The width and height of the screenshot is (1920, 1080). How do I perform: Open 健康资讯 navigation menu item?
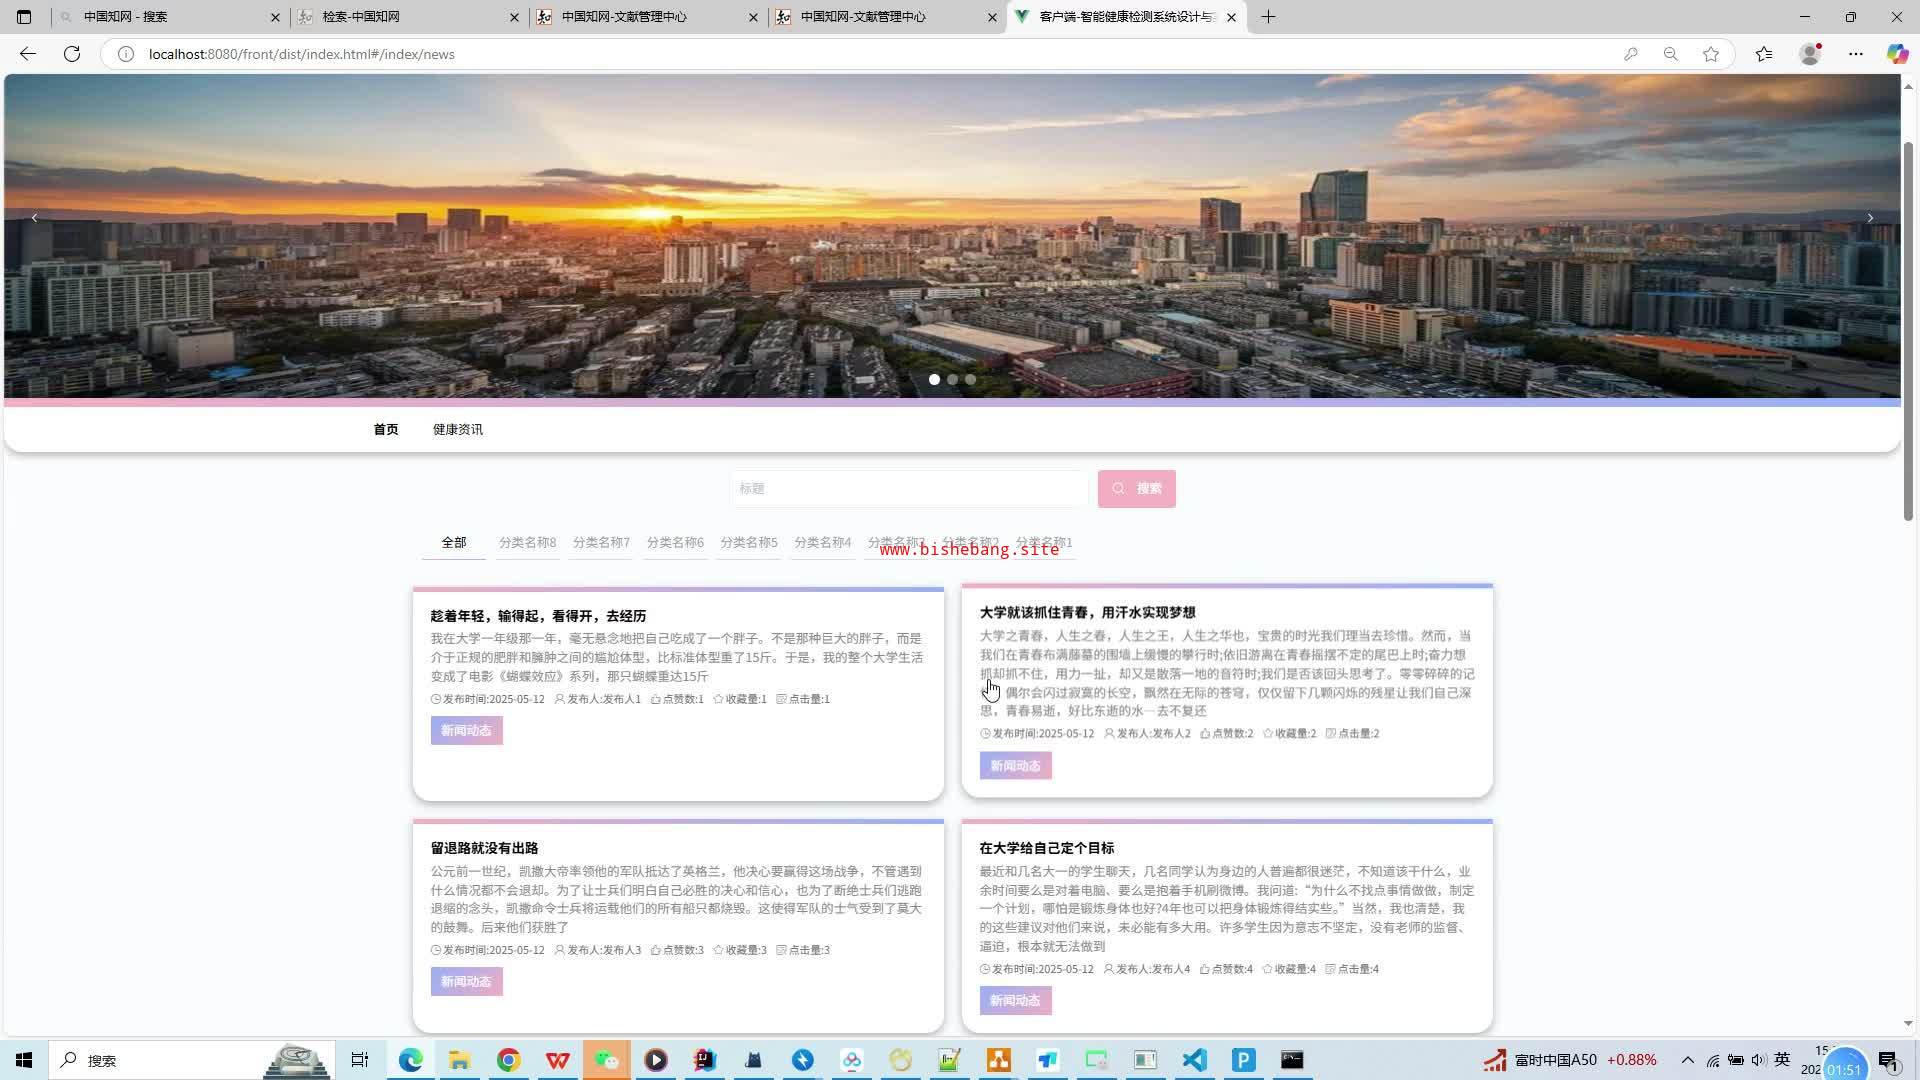[457, 430]
